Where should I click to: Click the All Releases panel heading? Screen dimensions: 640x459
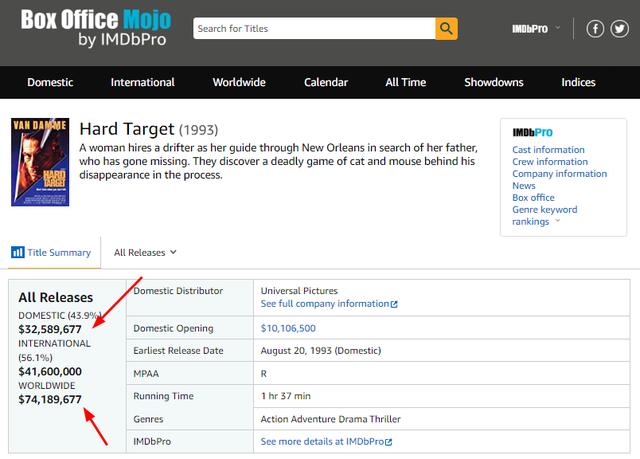[56, 297]
